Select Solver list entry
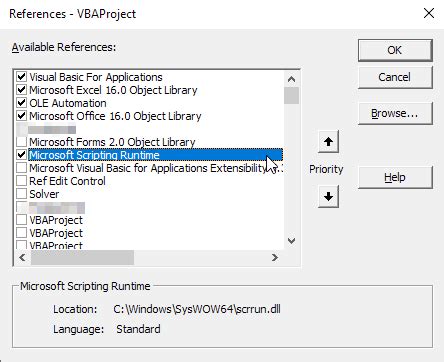Screen dimensions: 444x362 click(44, 194)
